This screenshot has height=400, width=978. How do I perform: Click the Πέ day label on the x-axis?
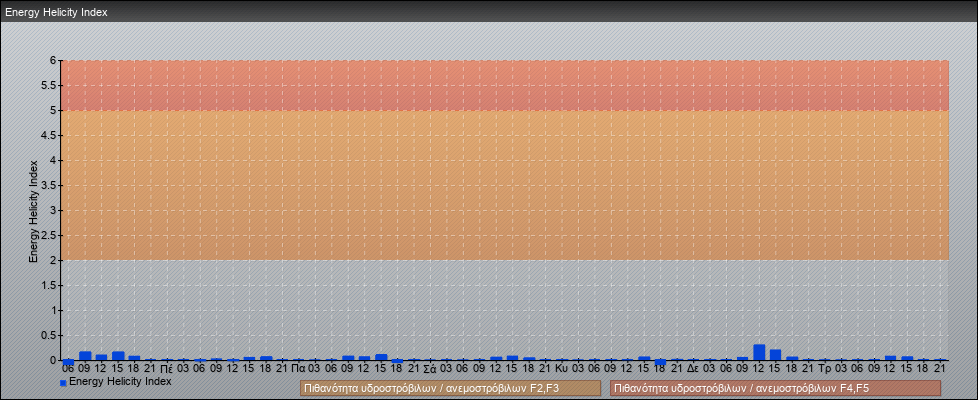click(167, 369)
